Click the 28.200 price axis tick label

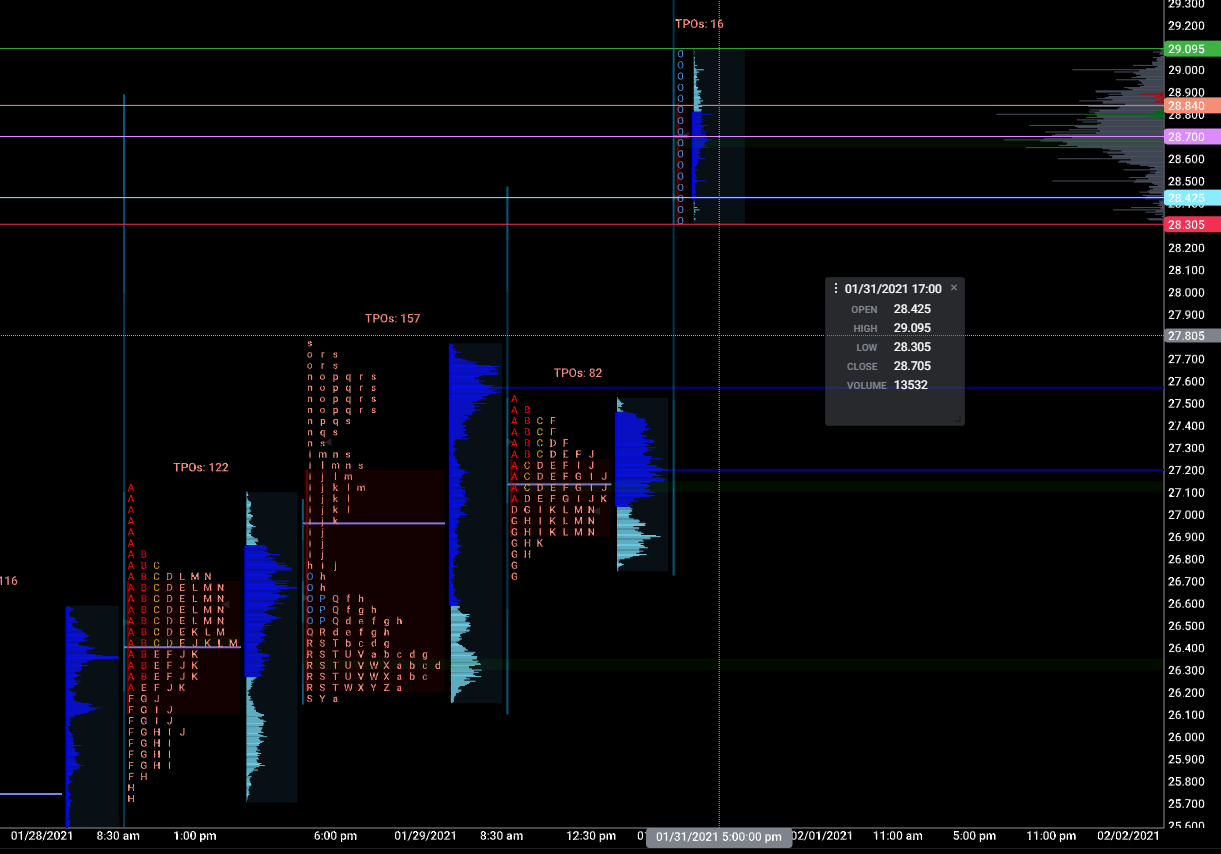[1185, 248]
